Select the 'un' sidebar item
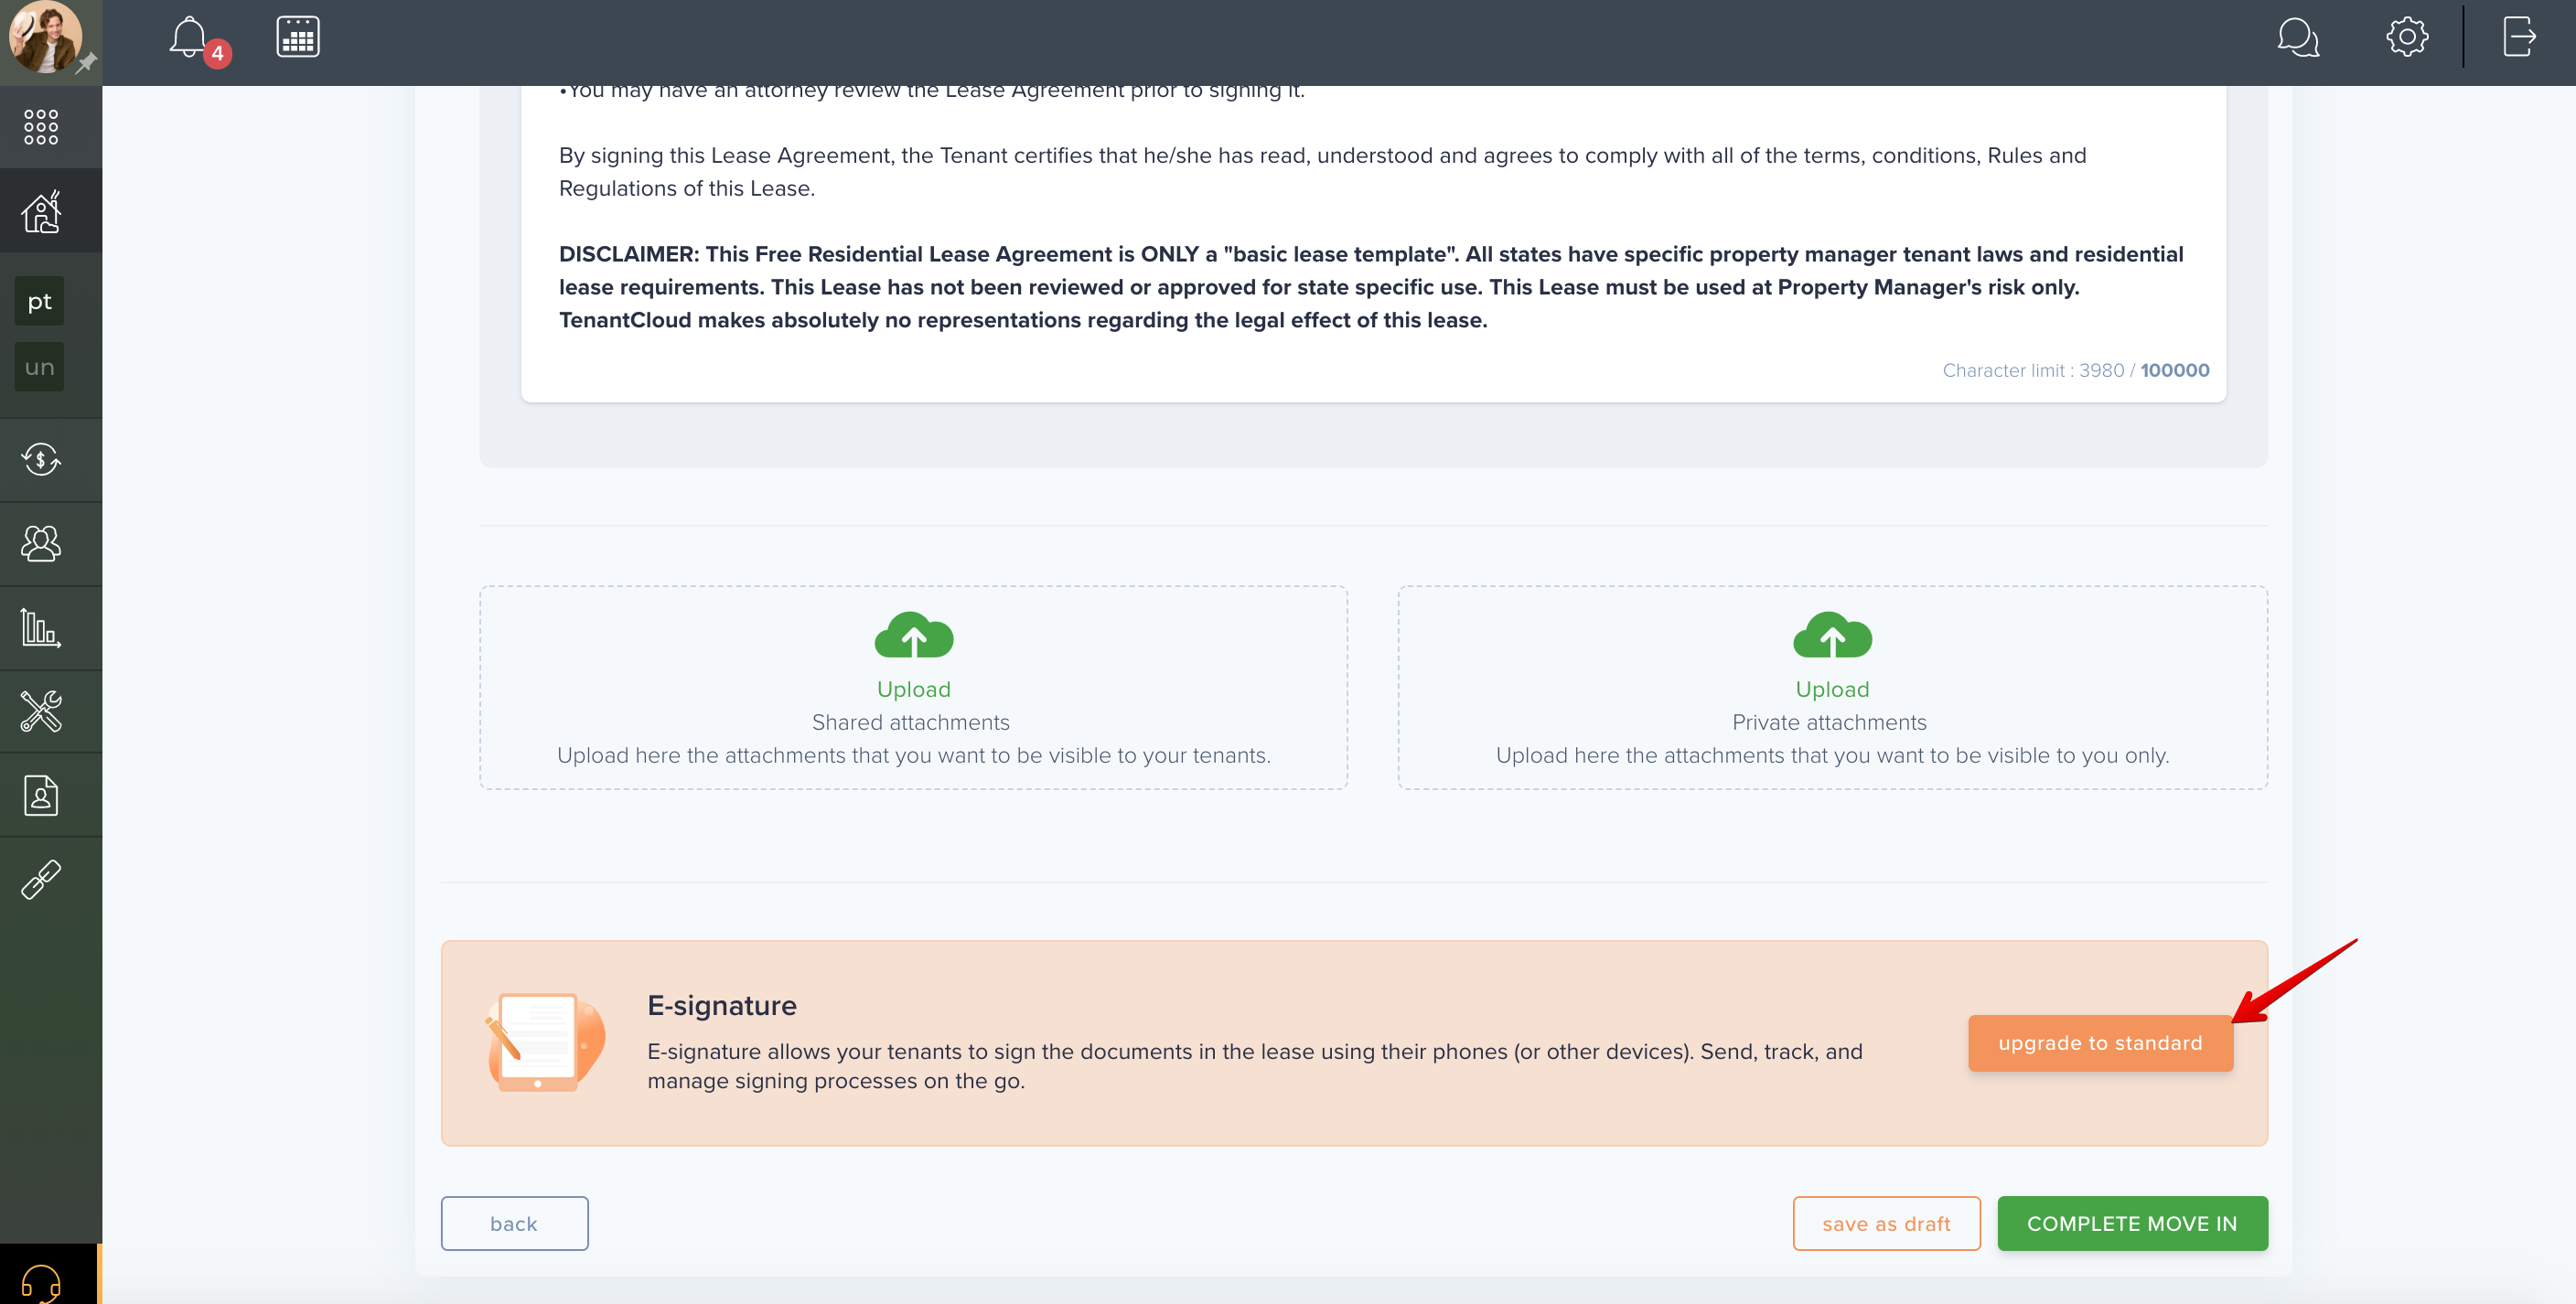Image resolution: width=2576 pixels, height=1304 pixels. 39,367
